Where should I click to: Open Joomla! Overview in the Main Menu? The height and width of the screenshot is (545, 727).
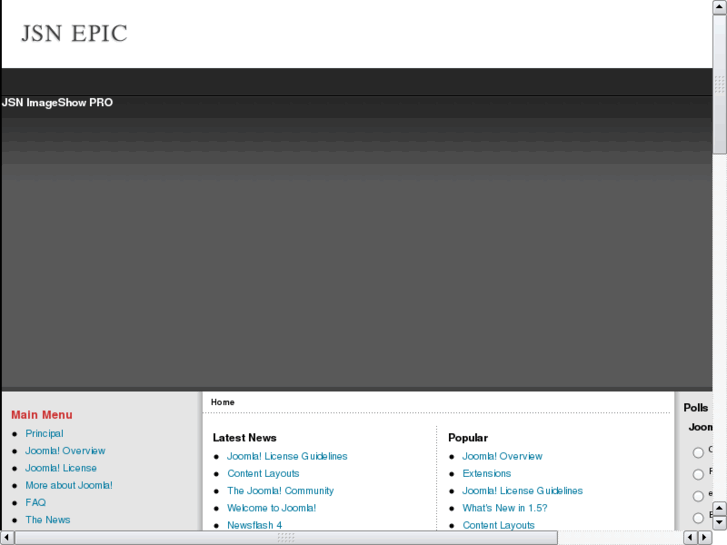[x=65, y=450]
